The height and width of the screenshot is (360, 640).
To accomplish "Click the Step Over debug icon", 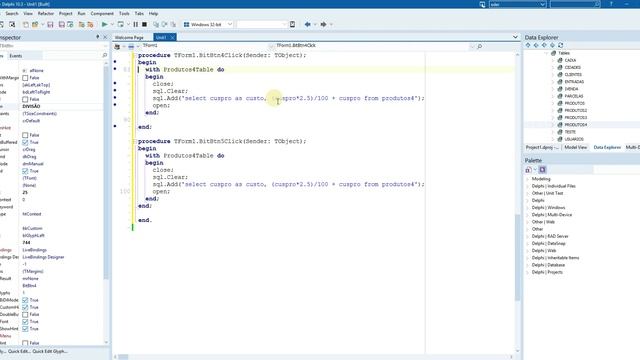I will point(164,24).
